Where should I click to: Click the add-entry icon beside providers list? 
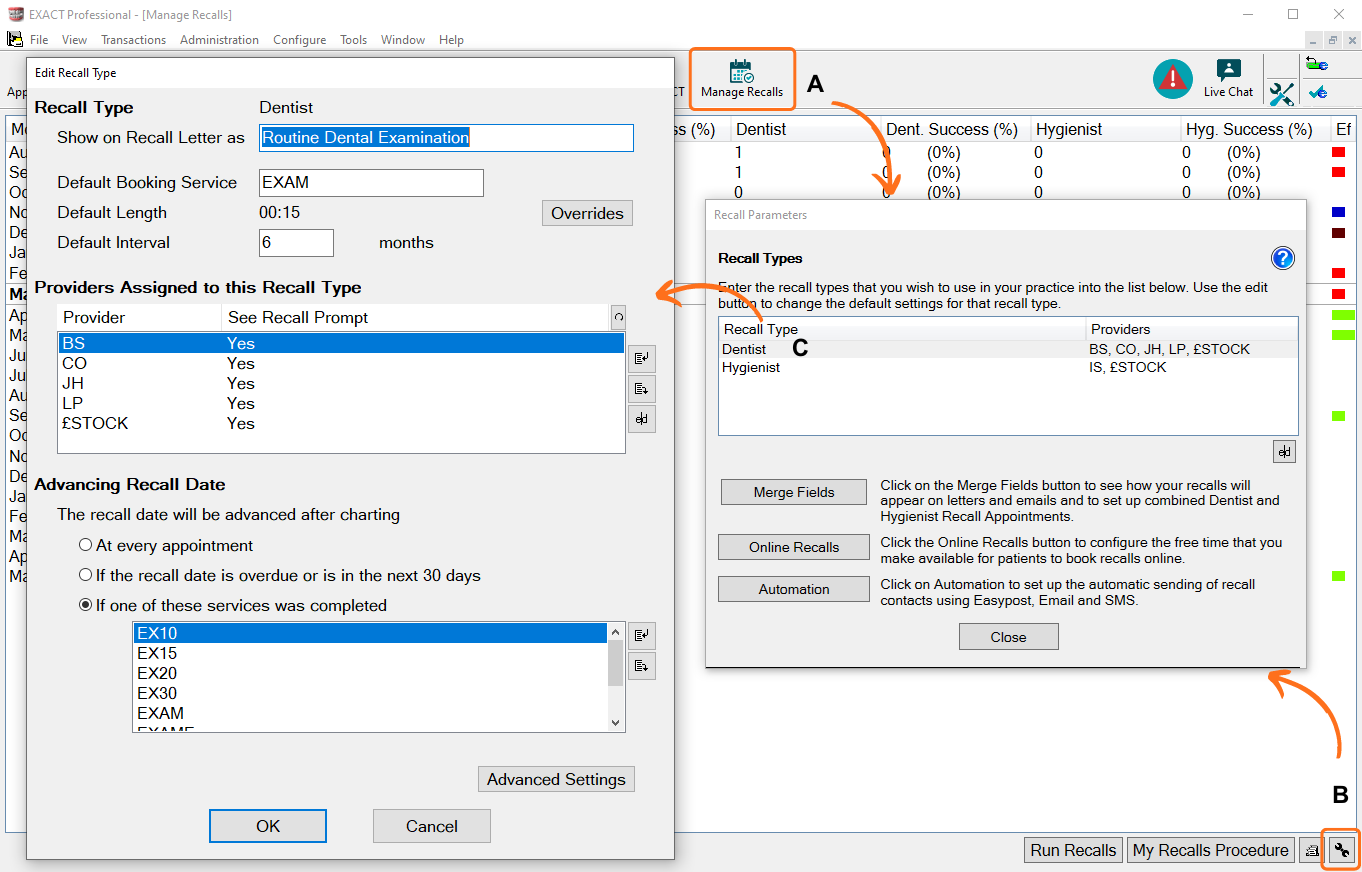click(641, 357)
